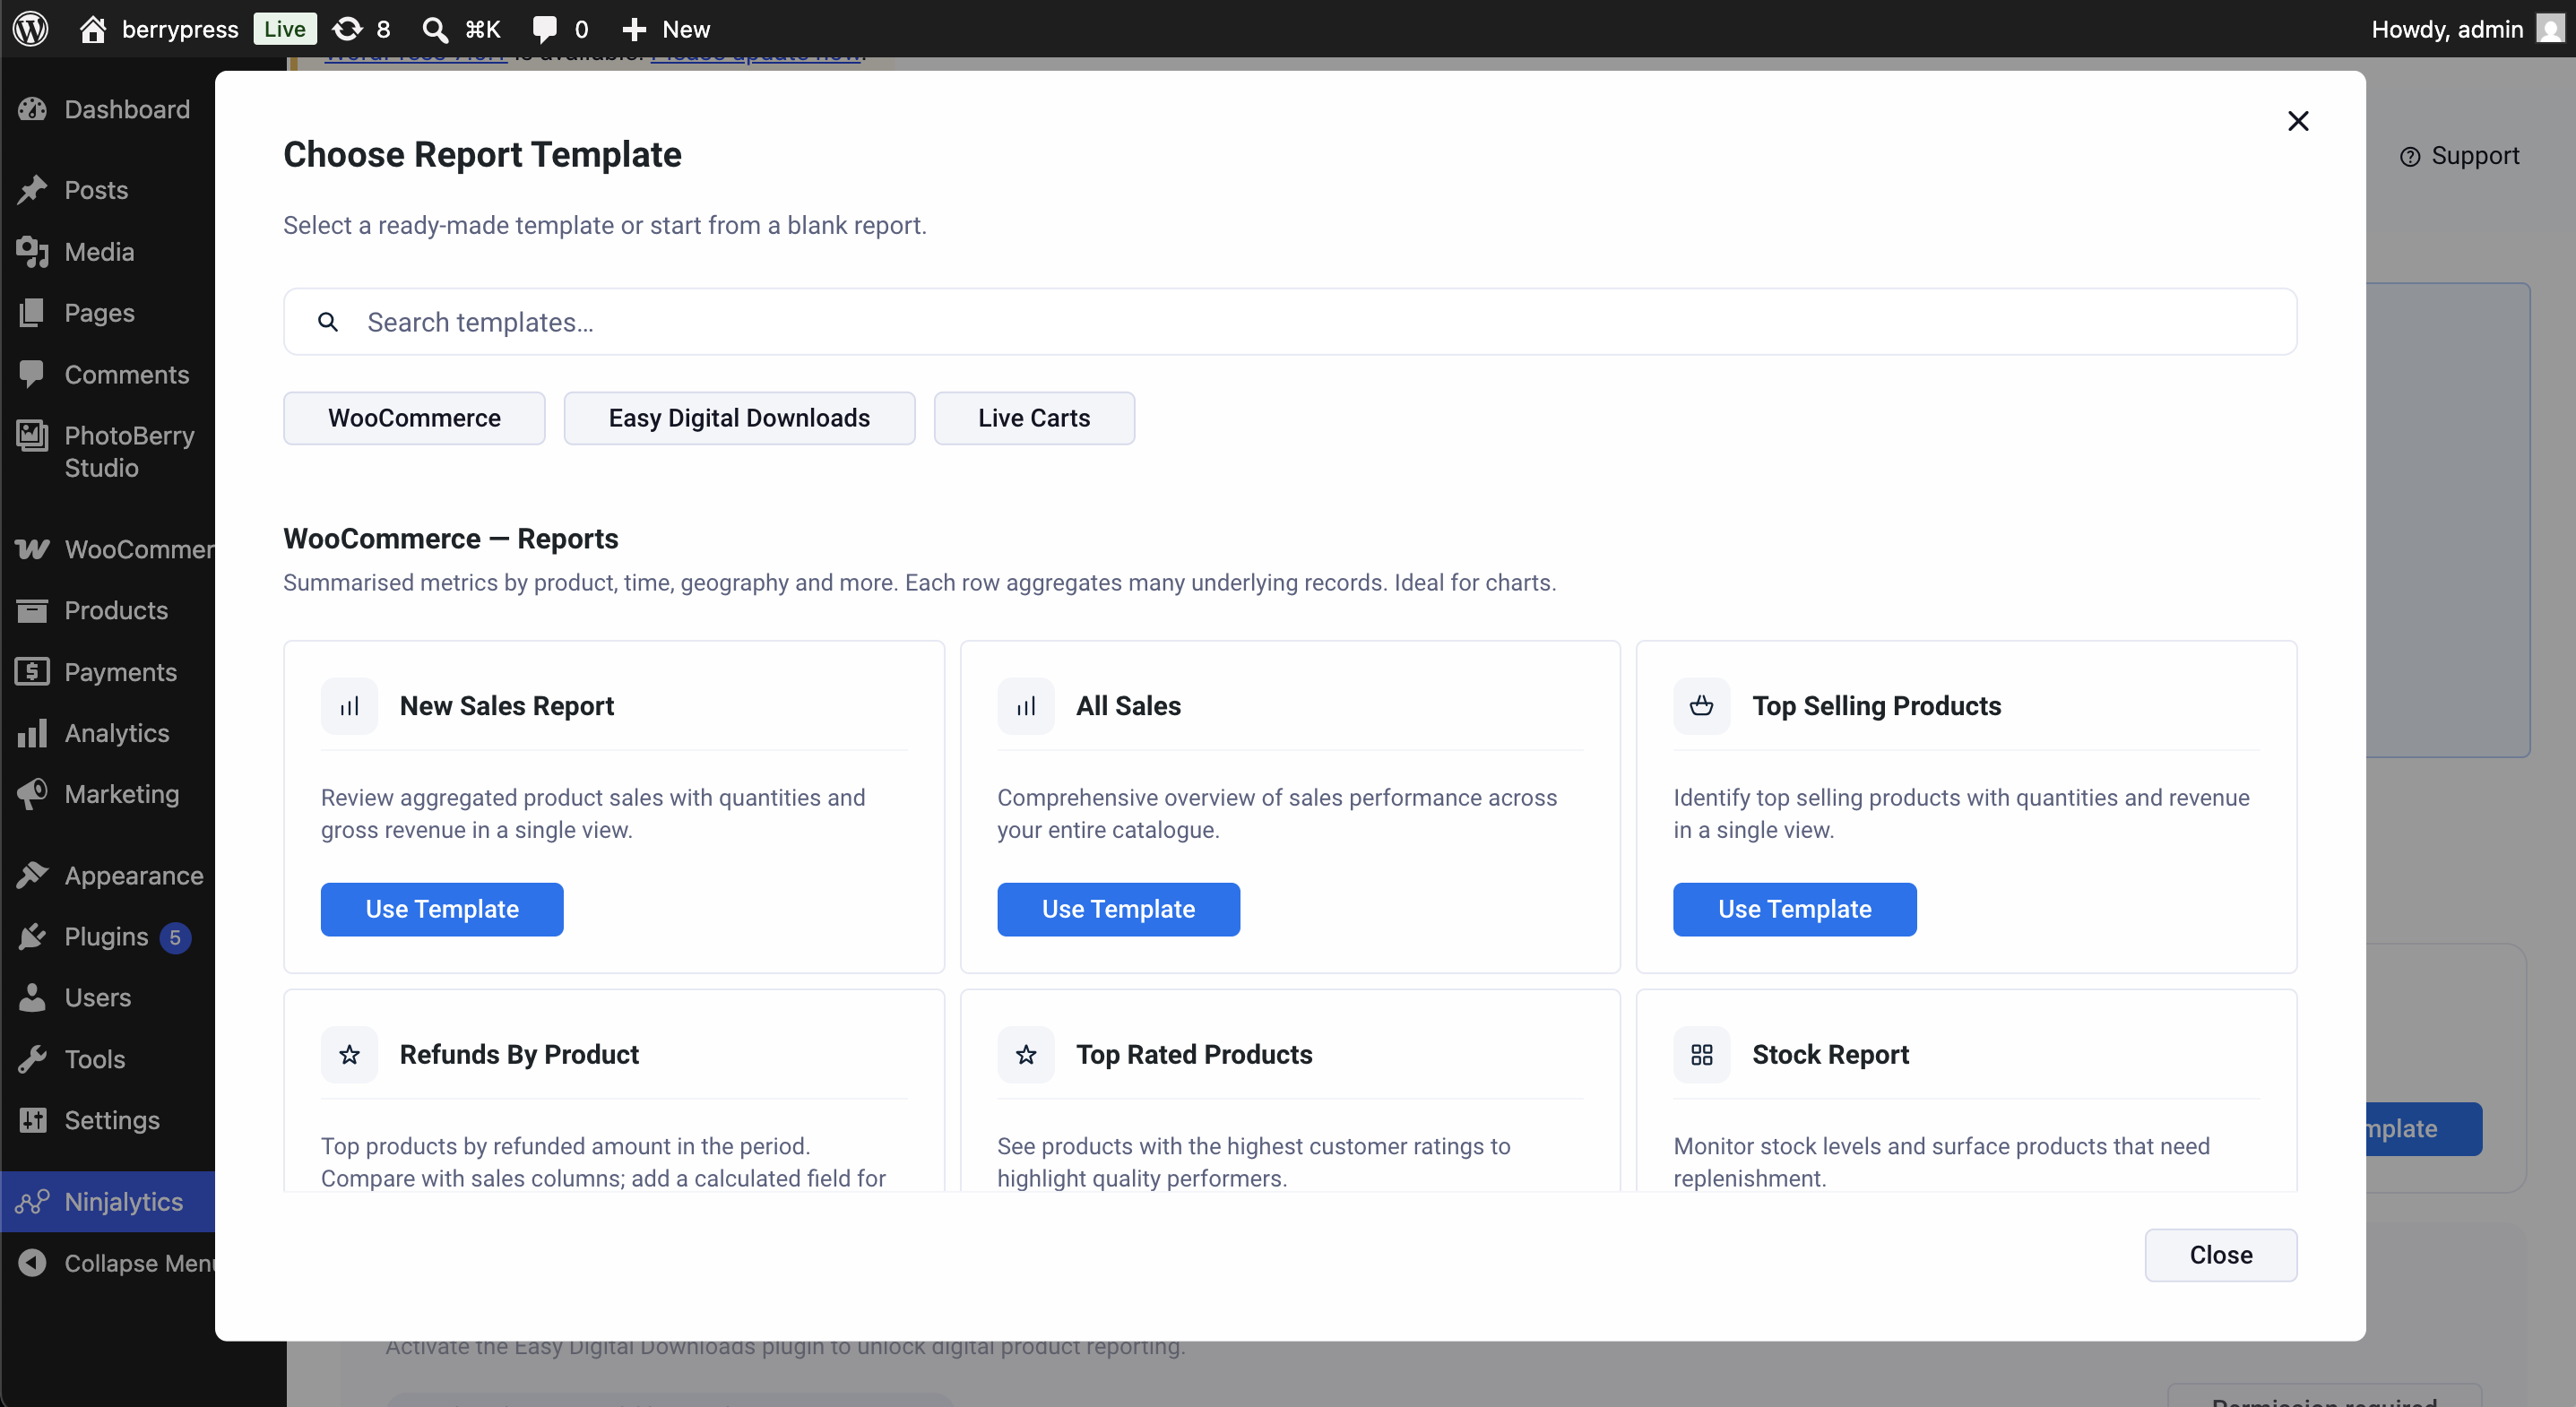Image resolution: width=2576 pixels, height=1407 pixels.
Task: Click the Live status badge
Action: point(285,29)
